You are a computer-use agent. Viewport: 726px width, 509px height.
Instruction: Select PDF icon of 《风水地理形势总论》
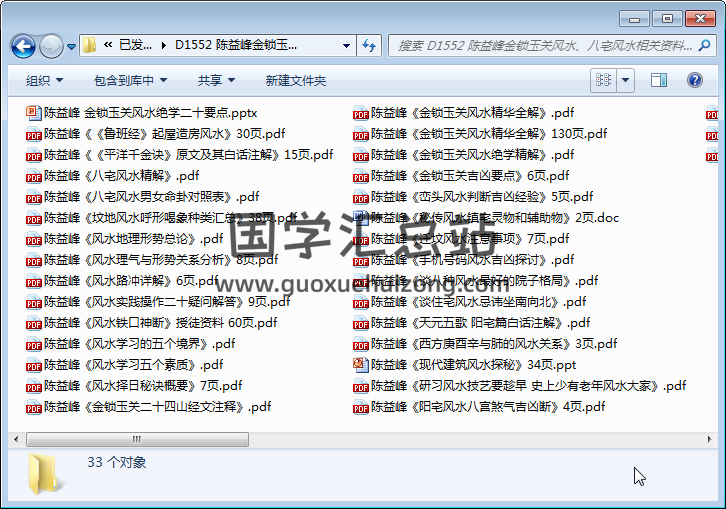[x=33, y=239]
